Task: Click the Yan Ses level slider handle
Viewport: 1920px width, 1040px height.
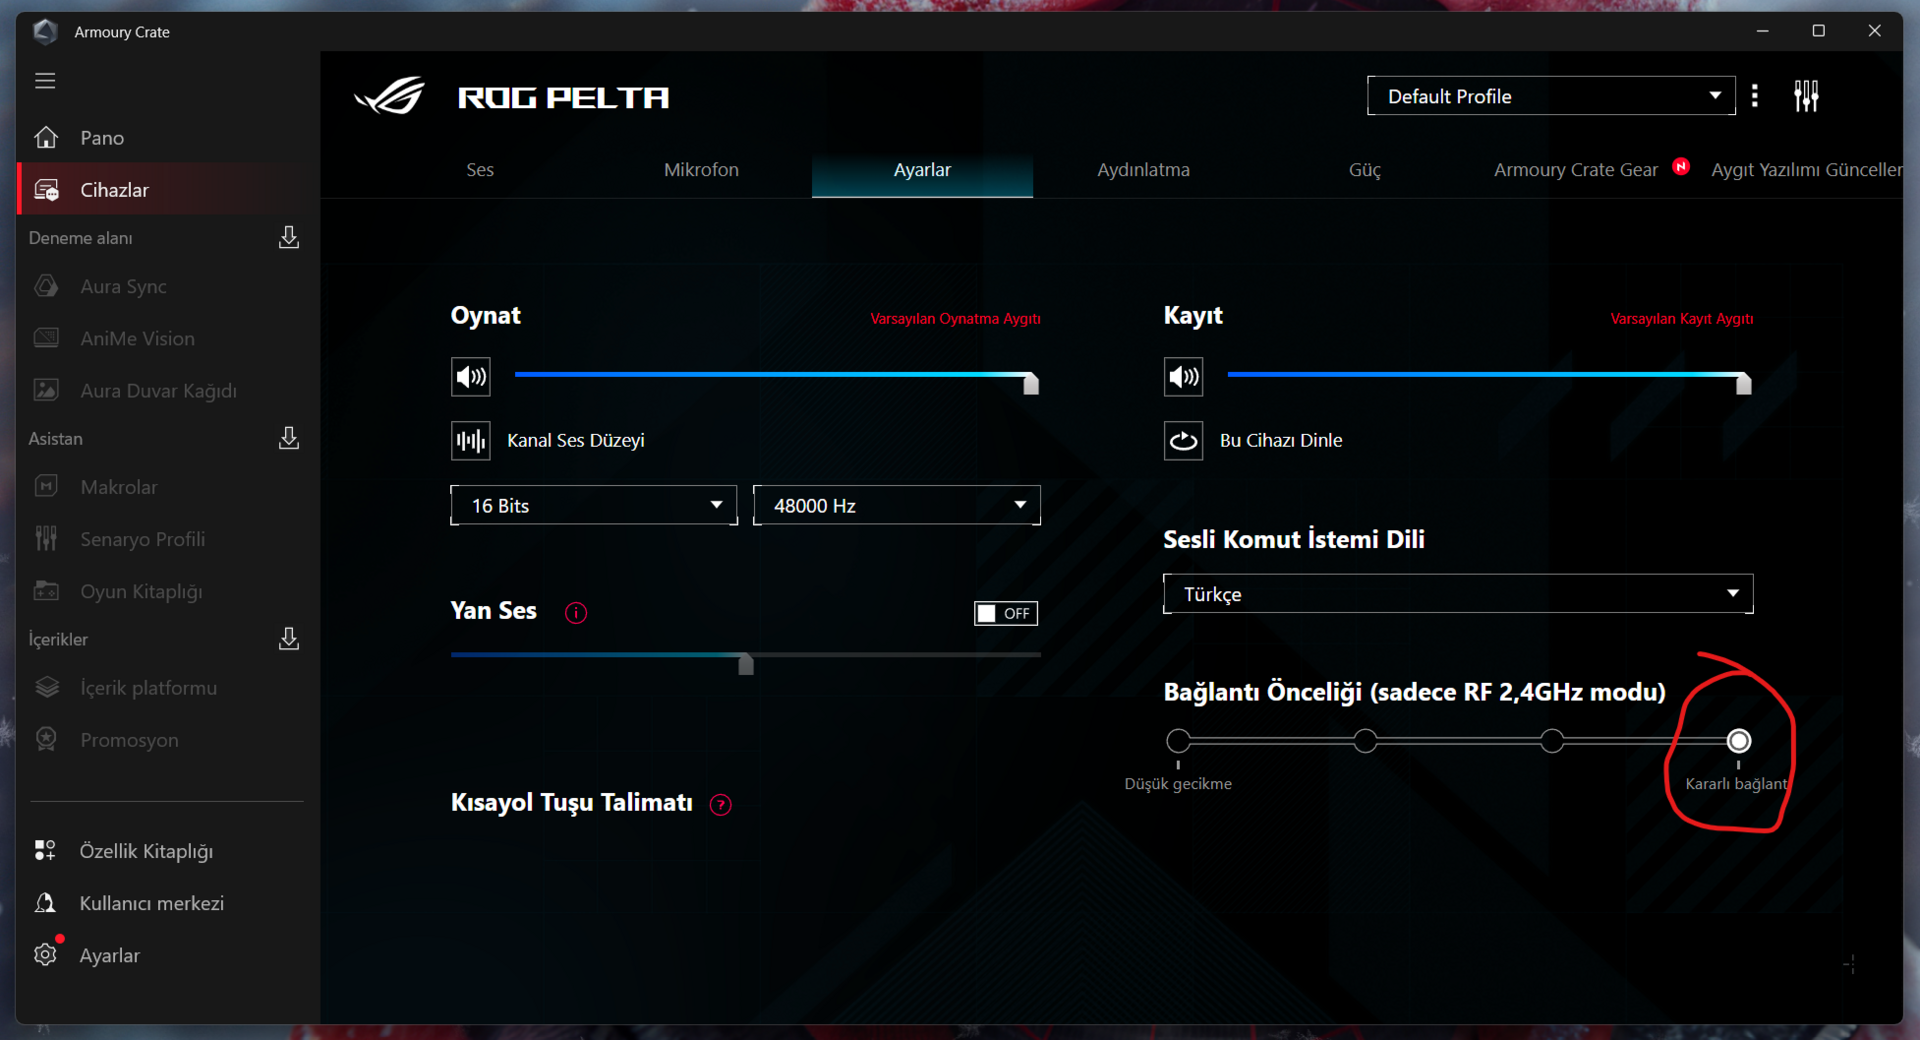Action: tap(746, 664)
